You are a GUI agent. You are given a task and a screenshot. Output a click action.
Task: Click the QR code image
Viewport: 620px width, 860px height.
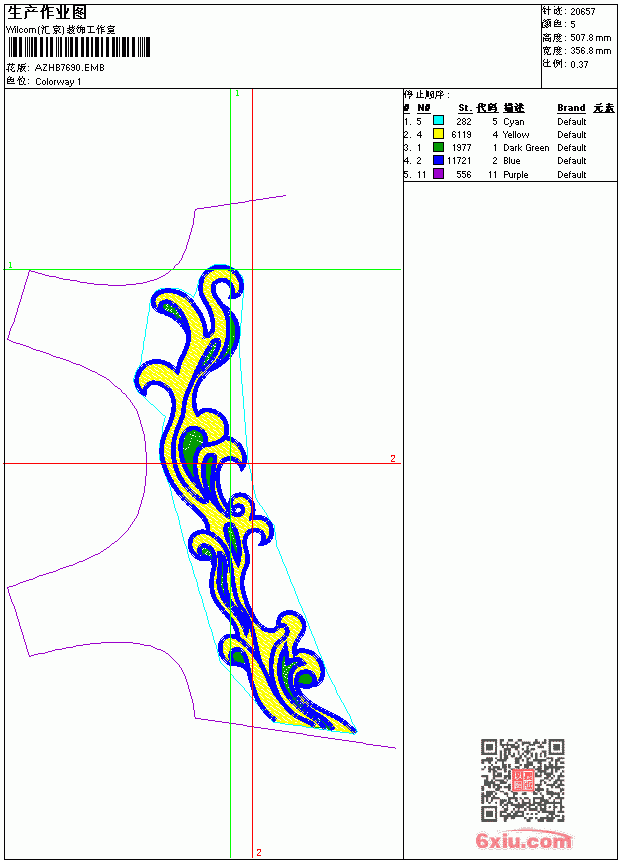(x=523, y=780)
